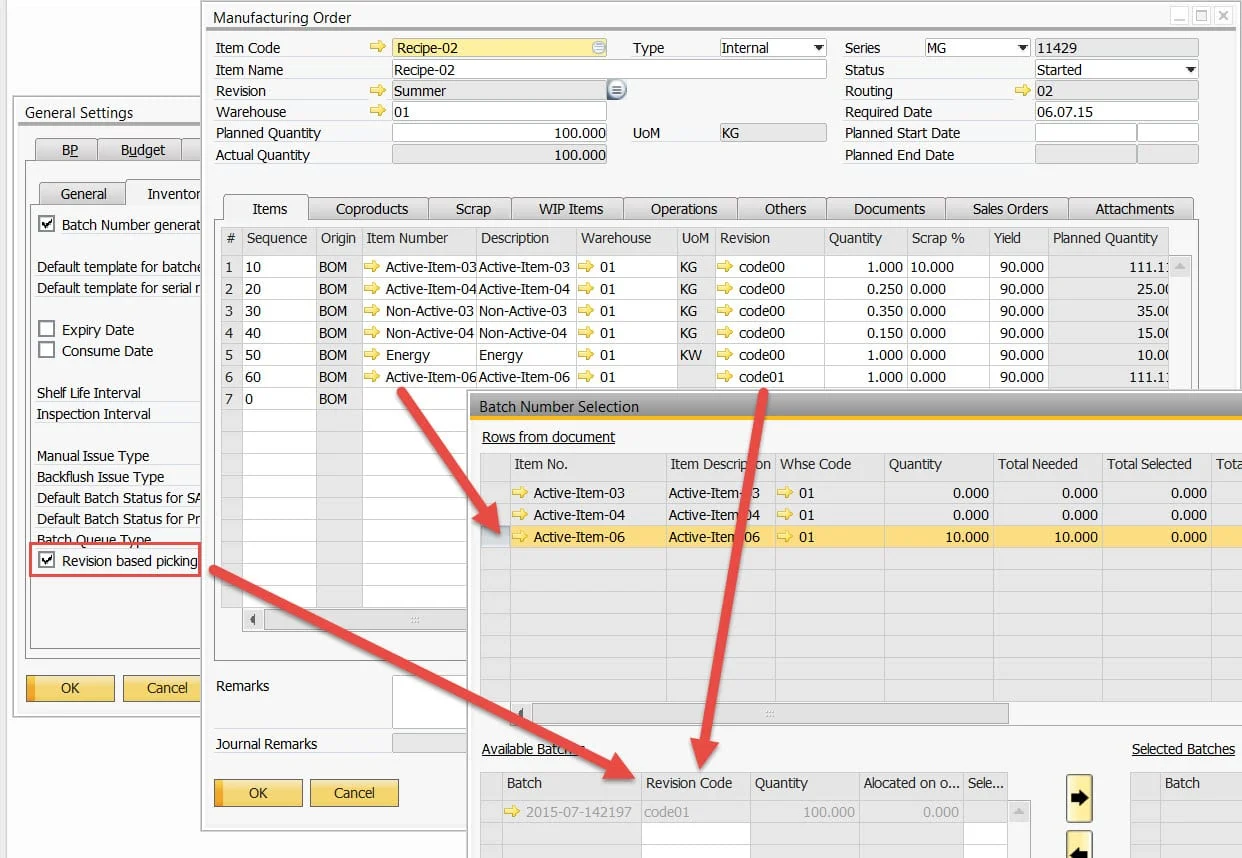
Task: Click the Remarks text box
Action: pos(429,702)
